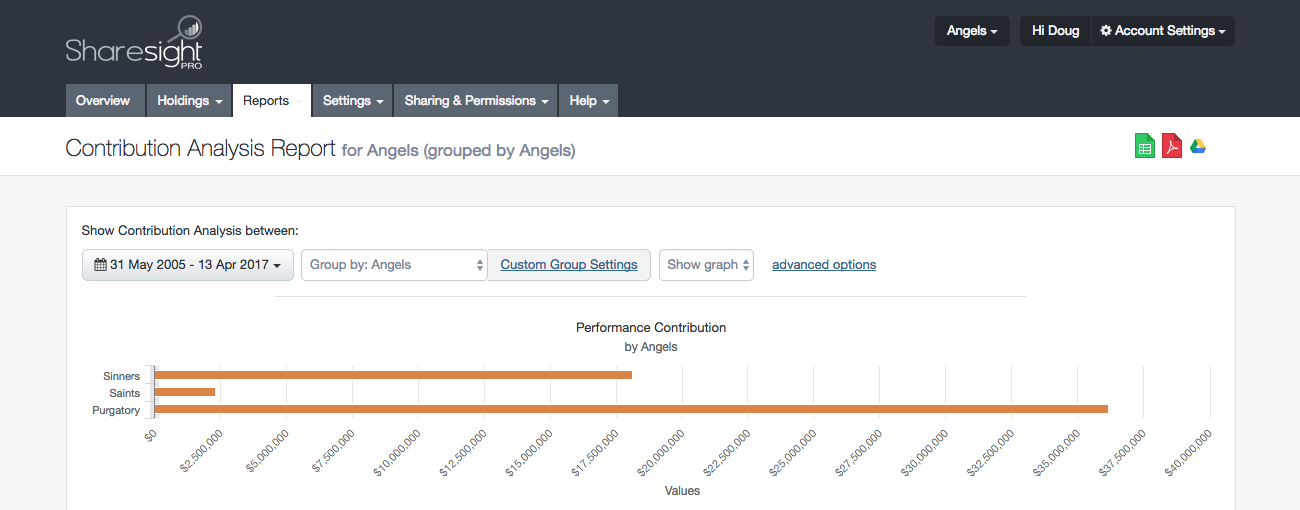Expand the Settings navigation menu

tap(353, 101)
